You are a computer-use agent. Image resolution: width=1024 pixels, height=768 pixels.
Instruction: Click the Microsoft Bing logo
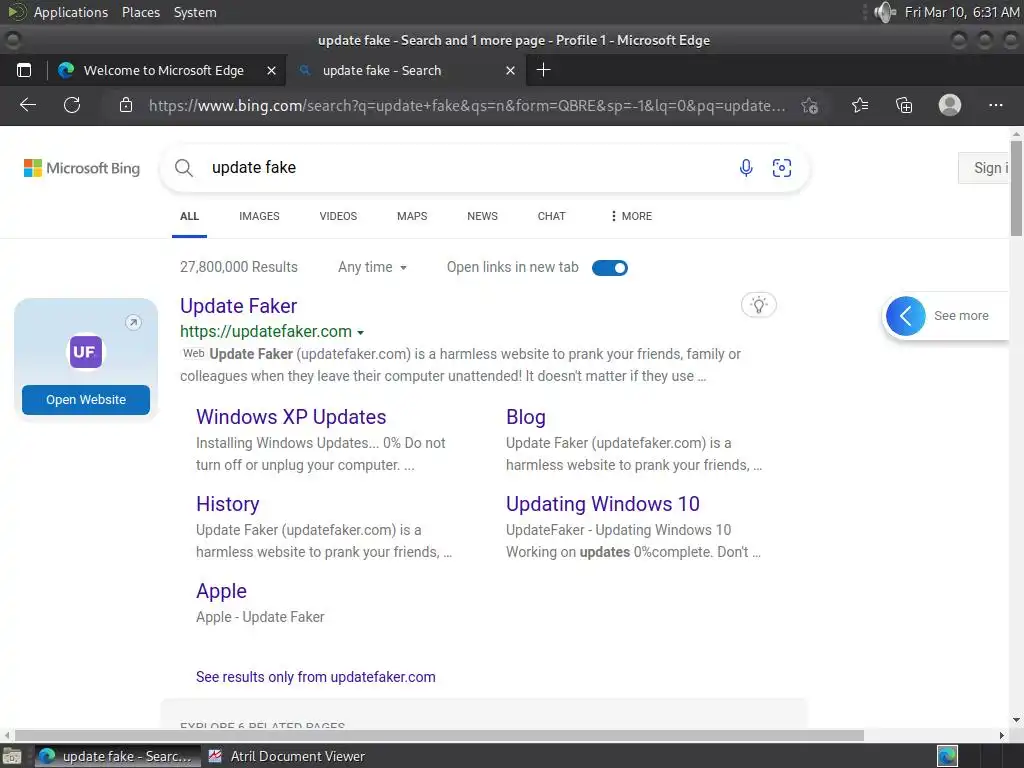pyautogui.click(x=82, y=168)
